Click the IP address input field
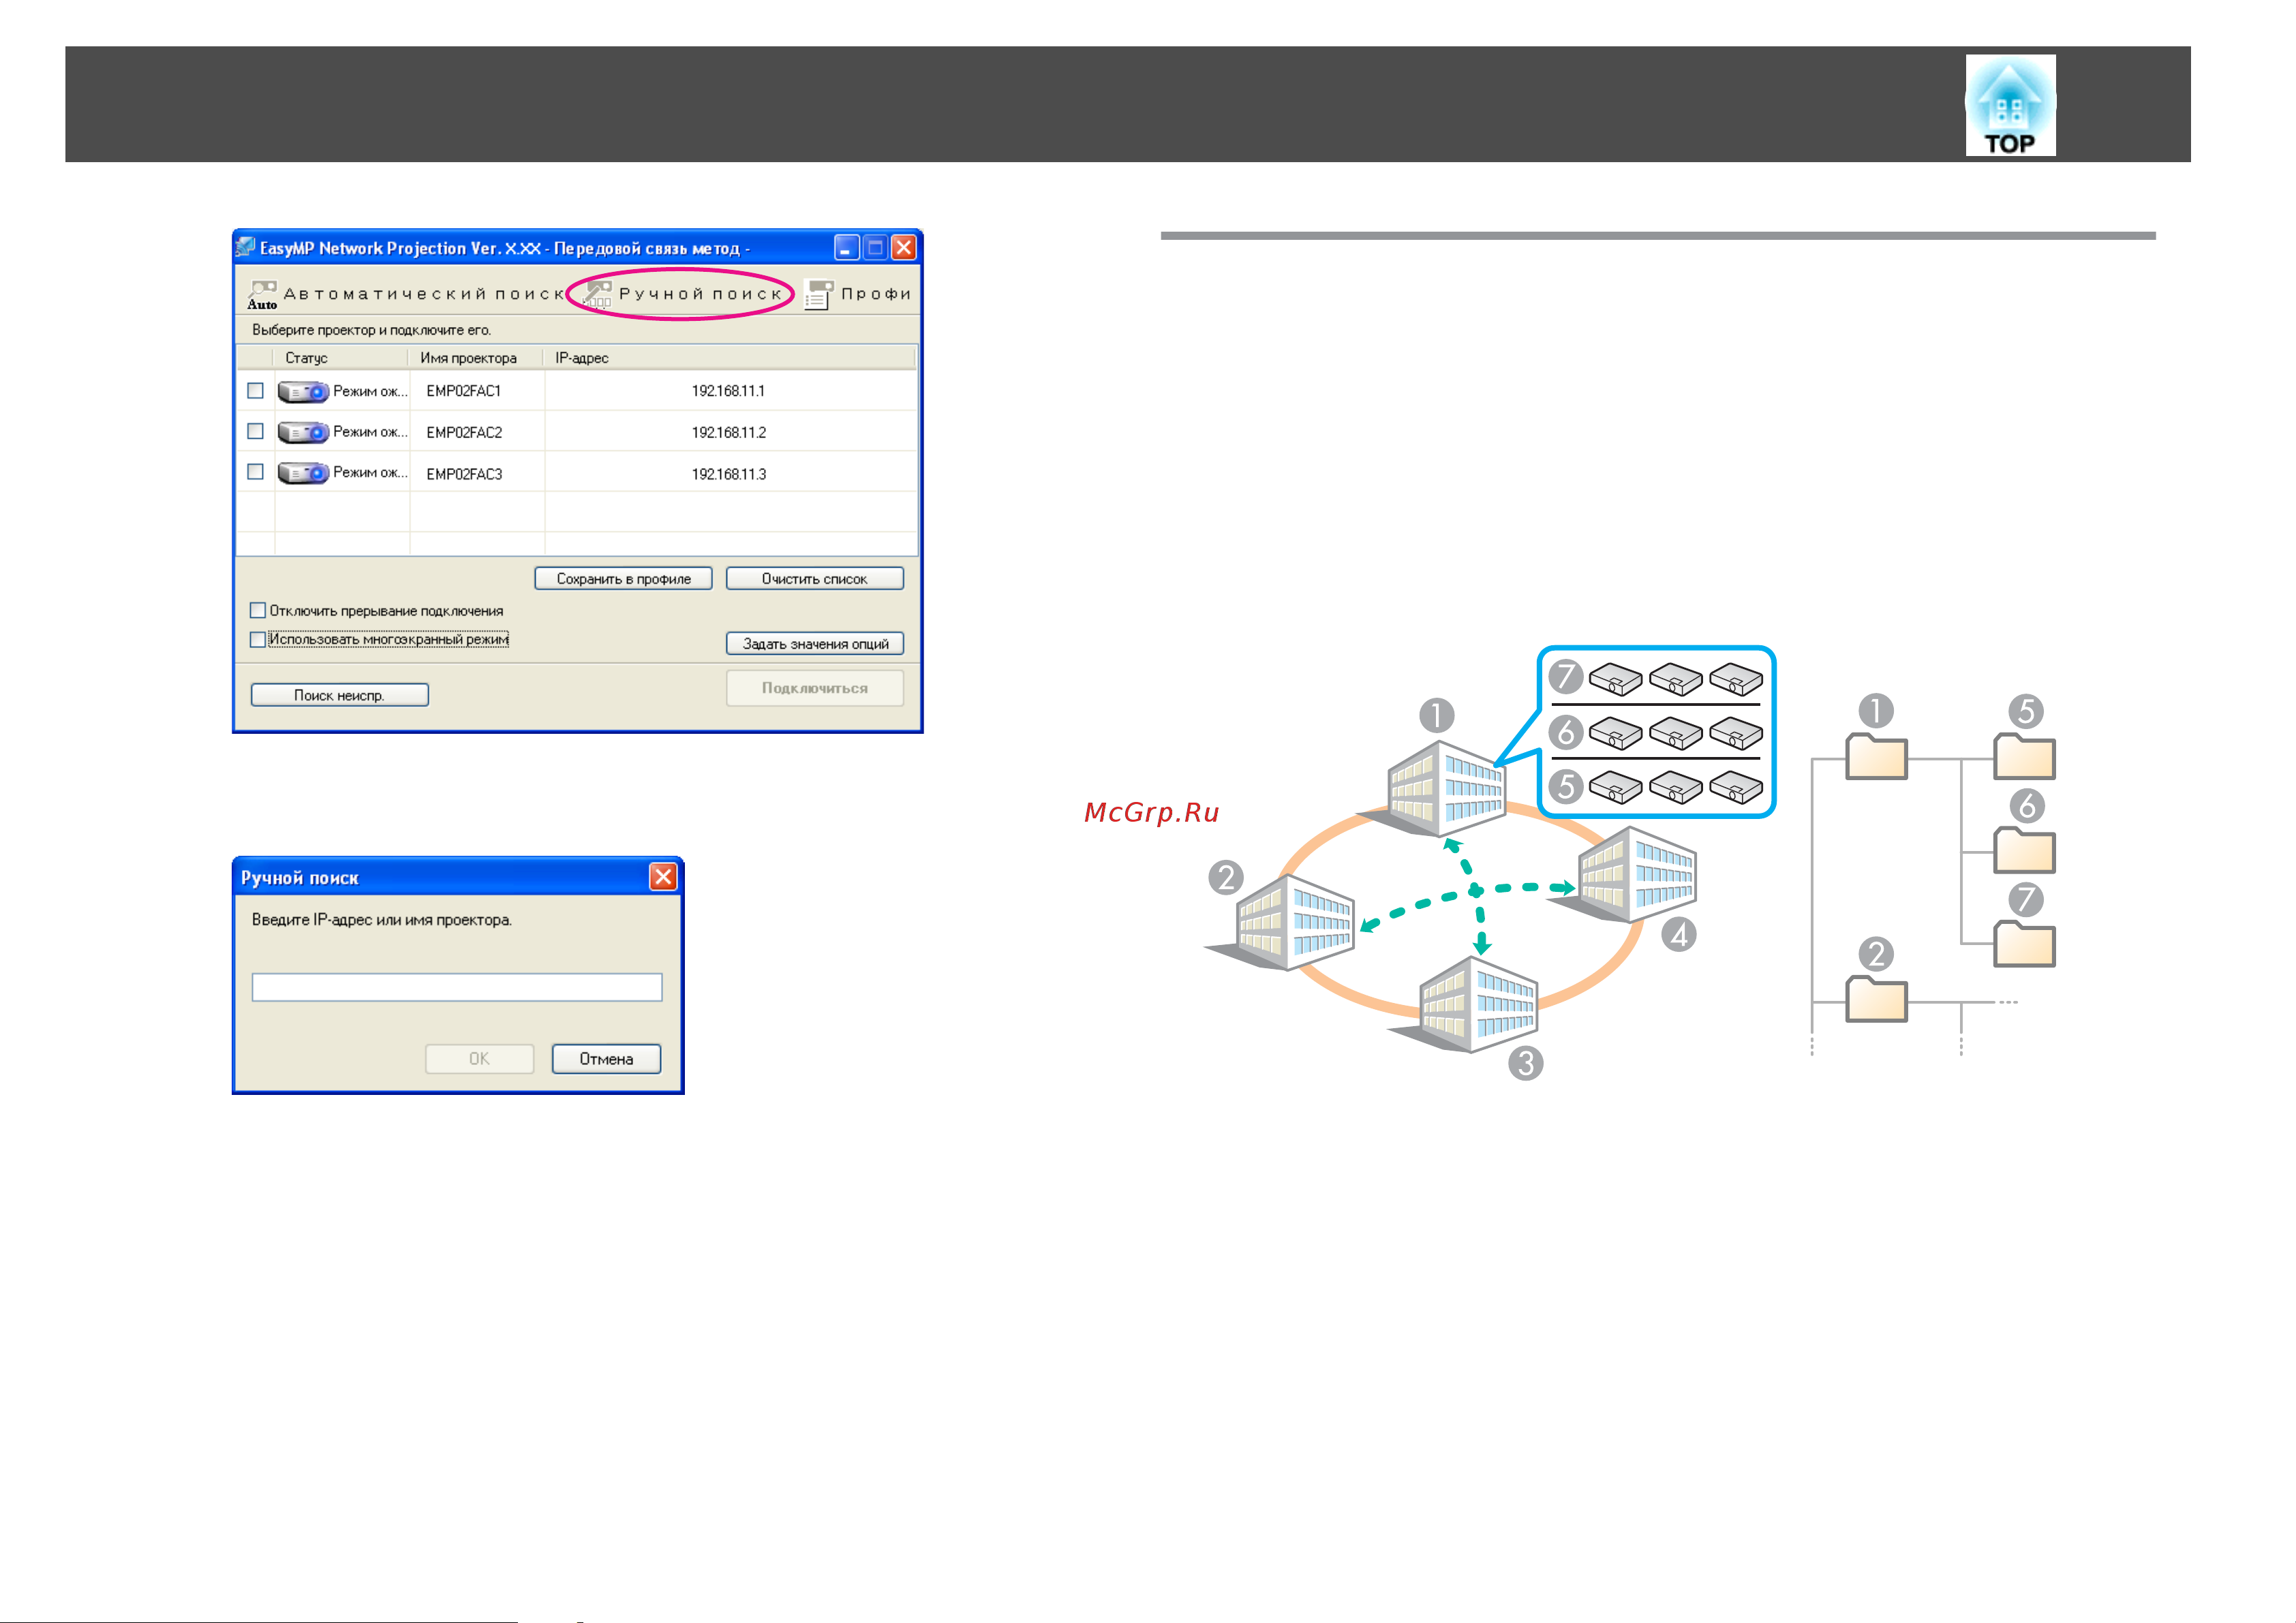The width and height of the screenshot is (2296, 1623). coord(457,987)
